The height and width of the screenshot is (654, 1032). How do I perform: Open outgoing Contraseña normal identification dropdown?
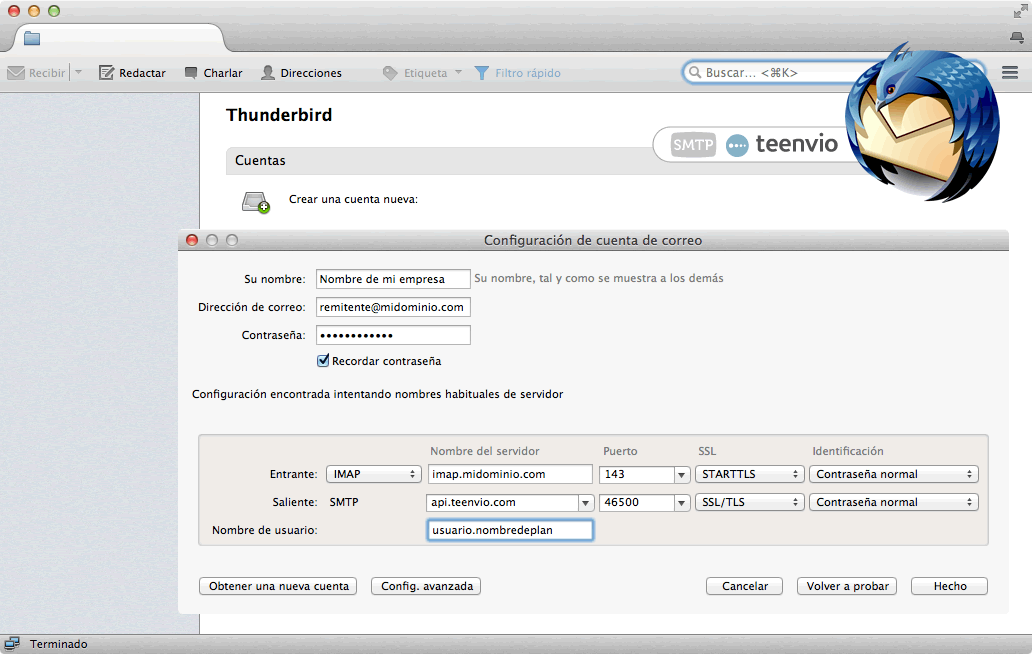pyautogui.click(x=893, y=503)
